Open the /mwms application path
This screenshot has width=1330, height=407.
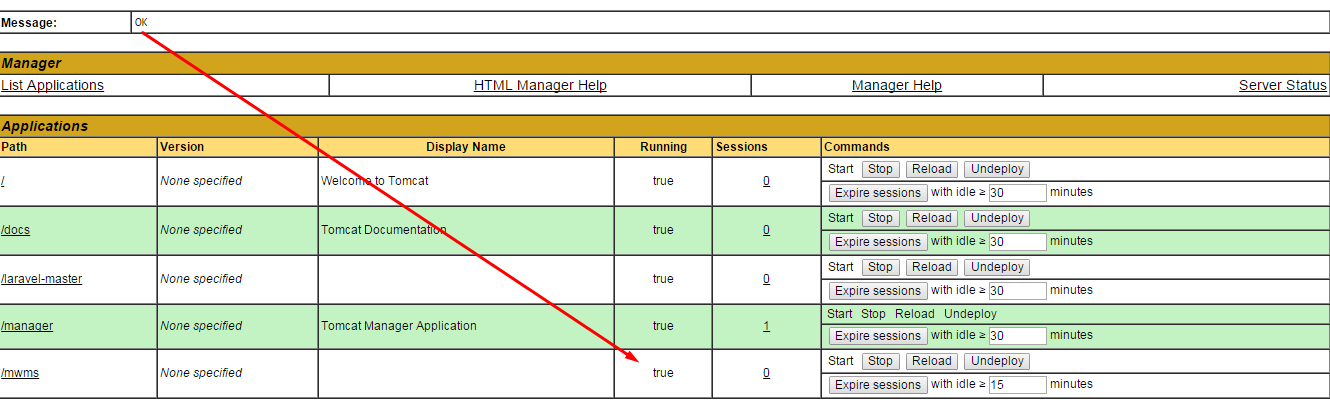[20, 373]
